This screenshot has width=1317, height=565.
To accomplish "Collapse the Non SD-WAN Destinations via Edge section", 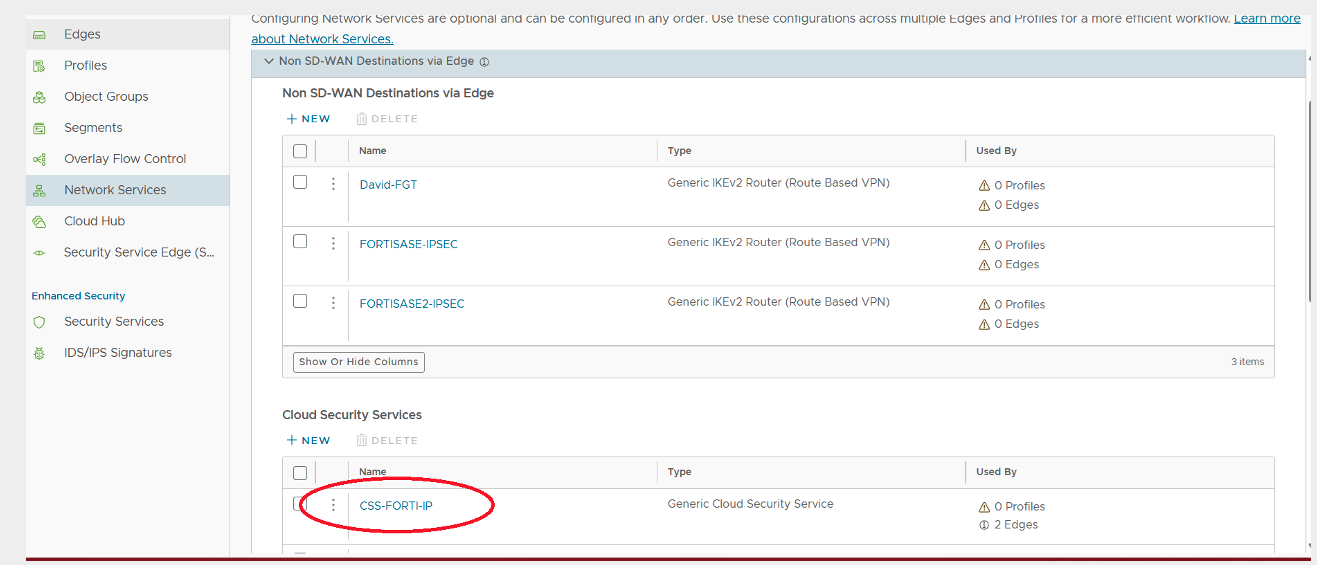I will [x=268, y=61].
